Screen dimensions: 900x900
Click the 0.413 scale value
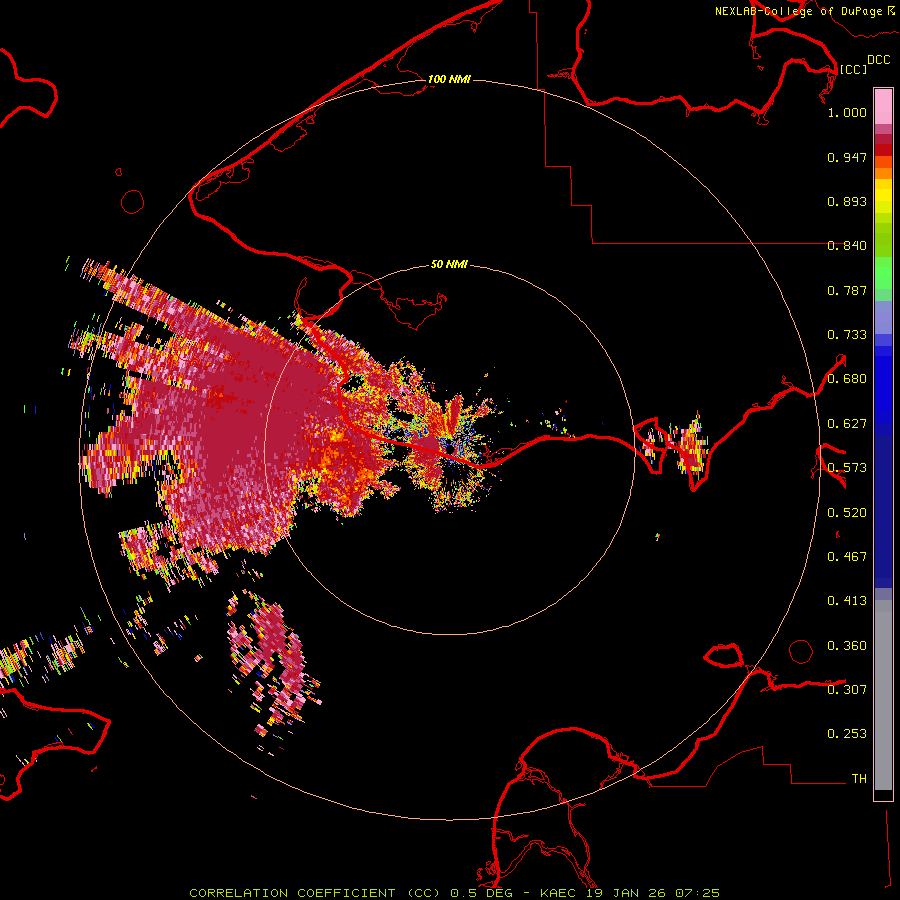point(847,601)
